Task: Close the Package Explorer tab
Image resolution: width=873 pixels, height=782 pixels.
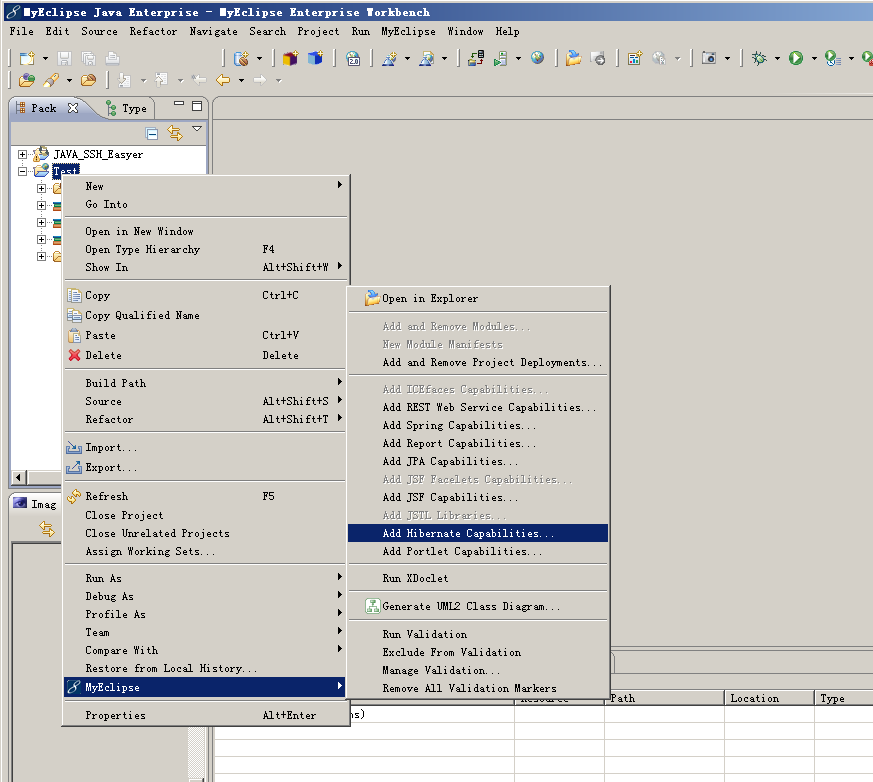Action: point(73,108)
